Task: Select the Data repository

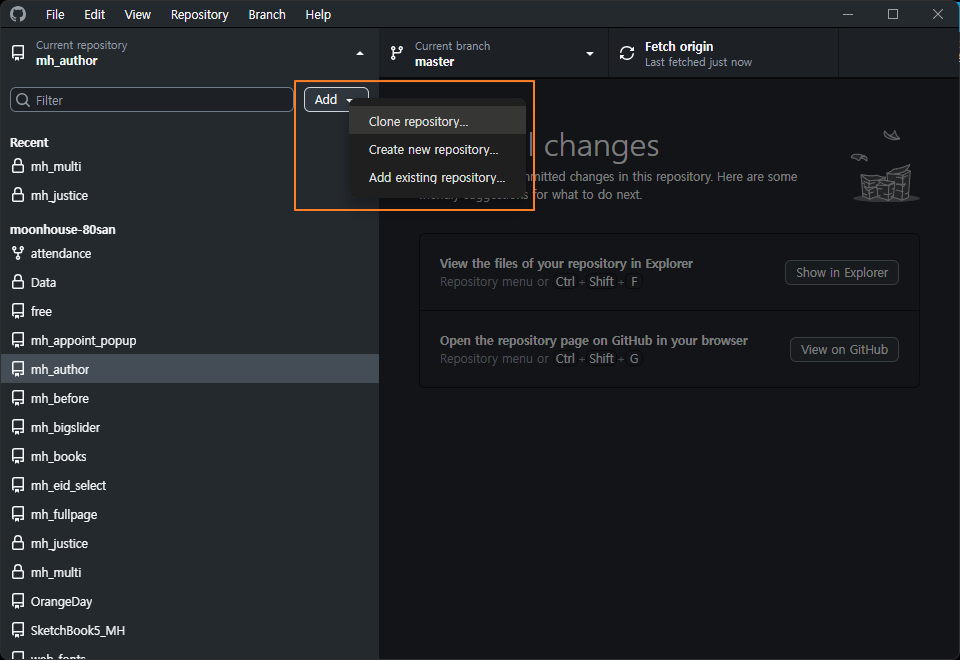Action: pos(189,282)
